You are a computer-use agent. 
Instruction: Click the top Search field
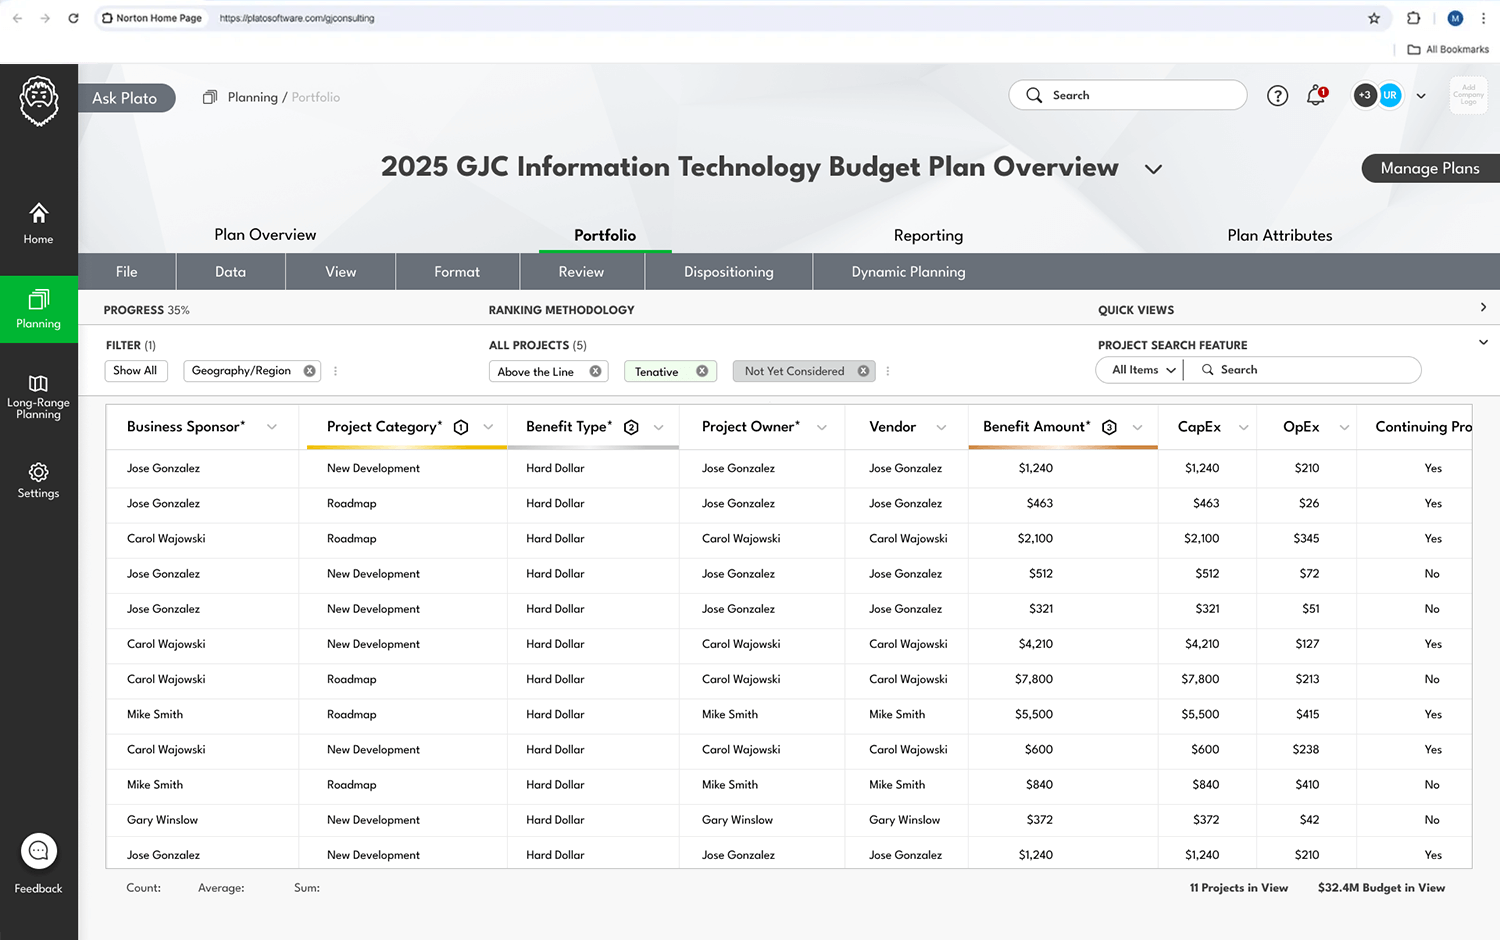[1128, 95]
